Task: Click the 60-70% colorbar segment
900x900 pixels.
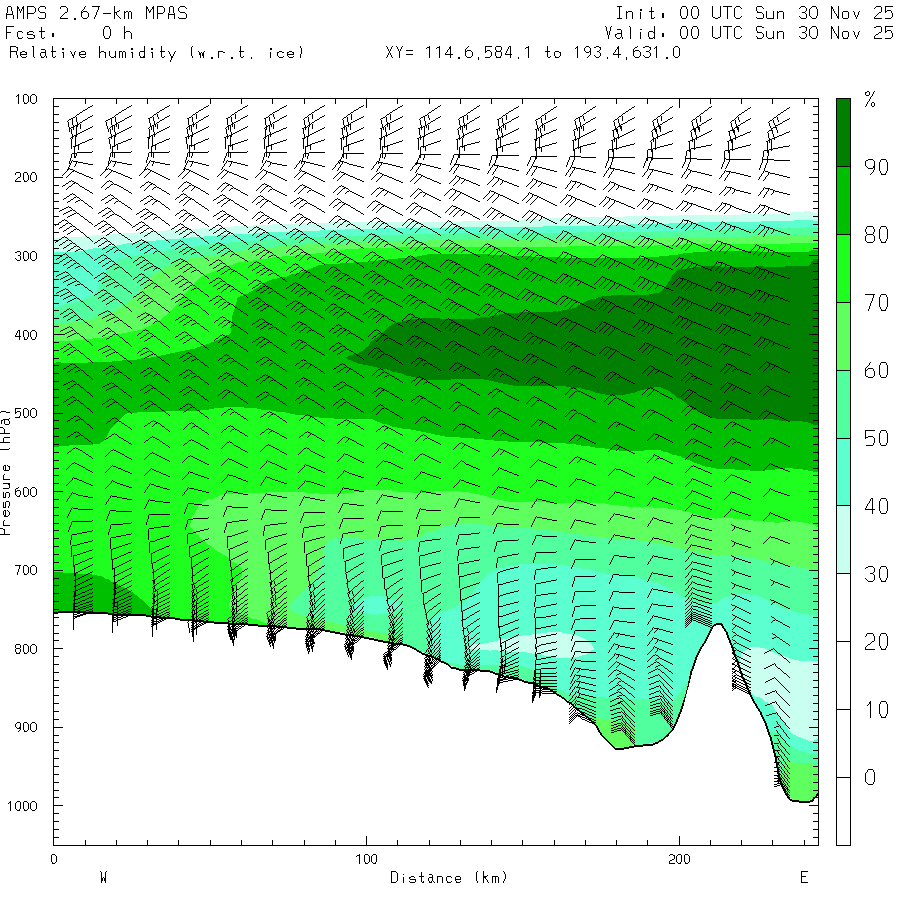Action: [843, 336]
